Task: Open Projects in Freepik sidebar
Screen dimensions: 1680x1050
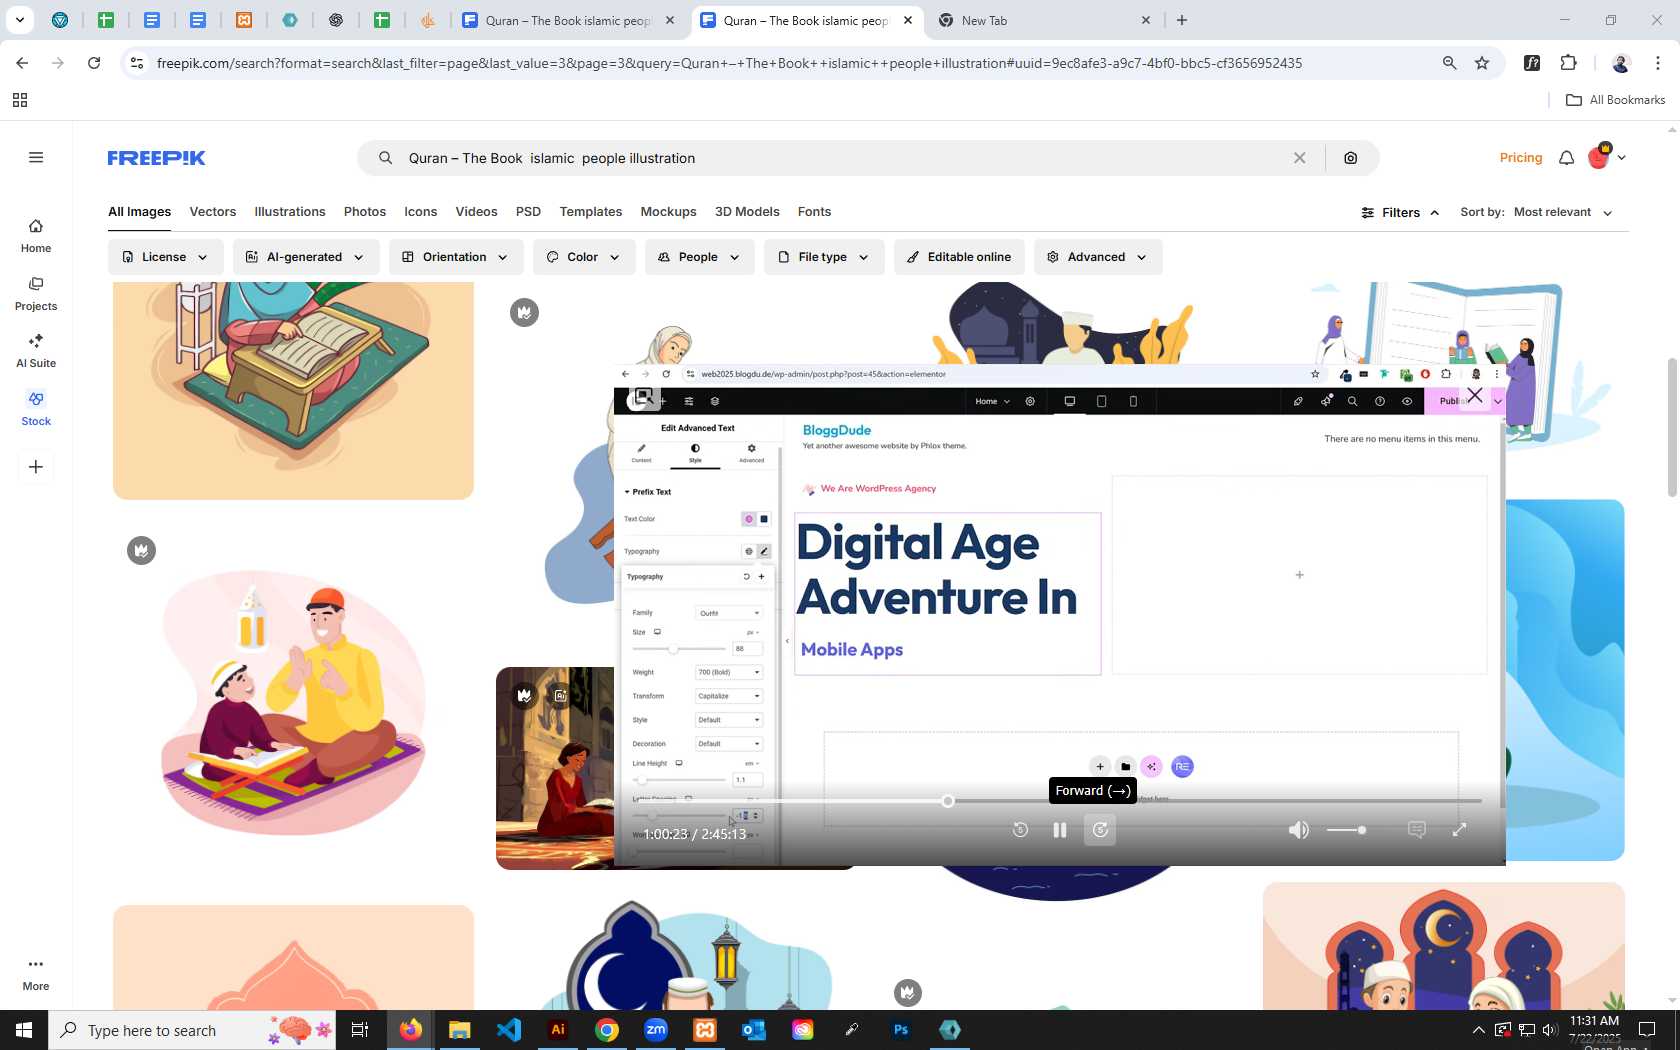Action: (x=36, y=294)
